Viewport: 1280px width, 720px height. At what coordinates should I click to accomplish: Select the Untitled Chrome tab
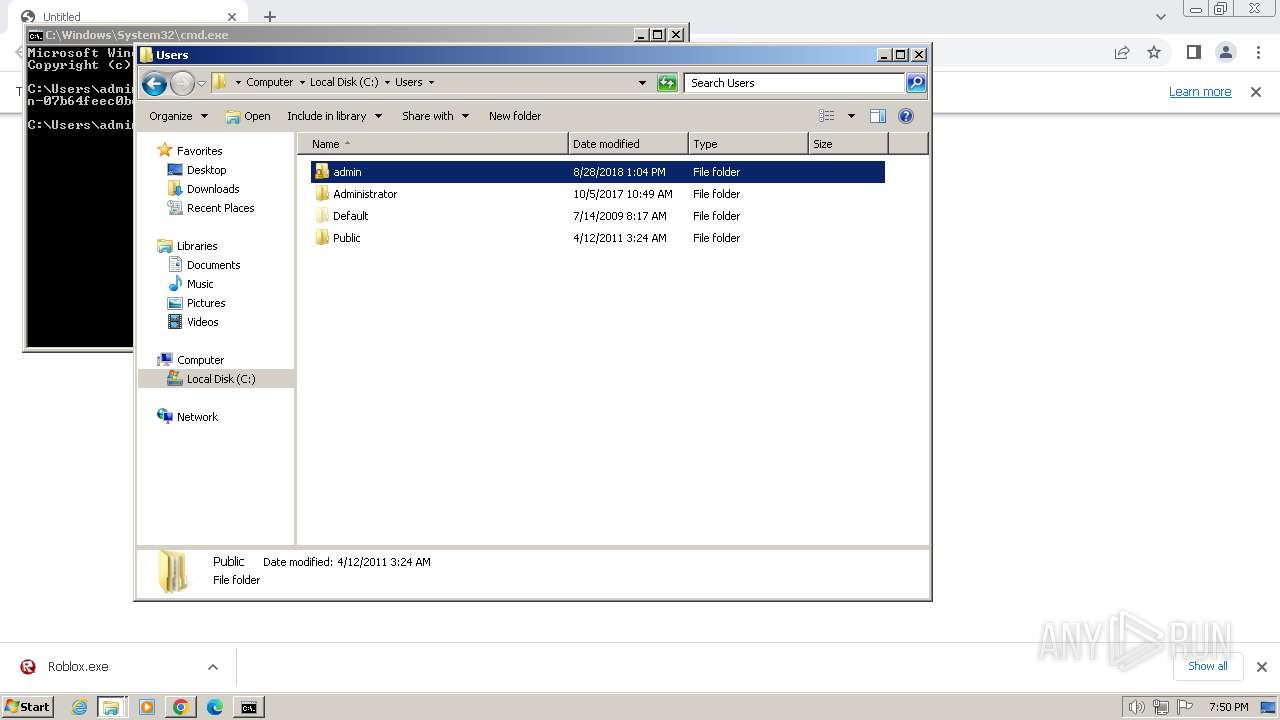tap(128, 17)
